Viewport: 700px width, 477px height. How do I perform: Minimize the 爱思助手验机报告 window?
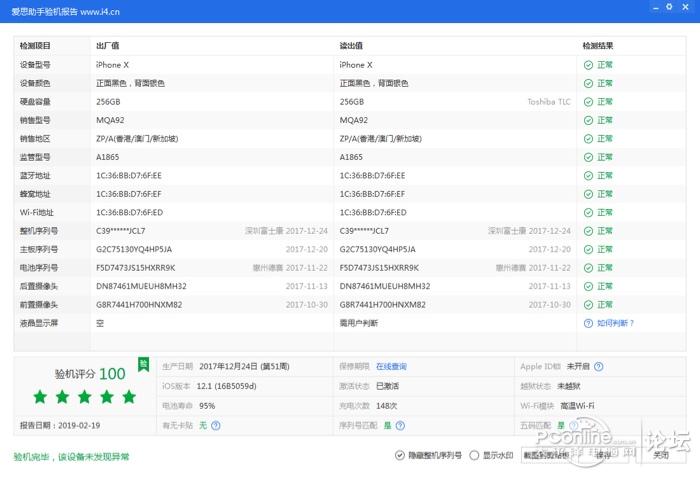click(655, 8)
